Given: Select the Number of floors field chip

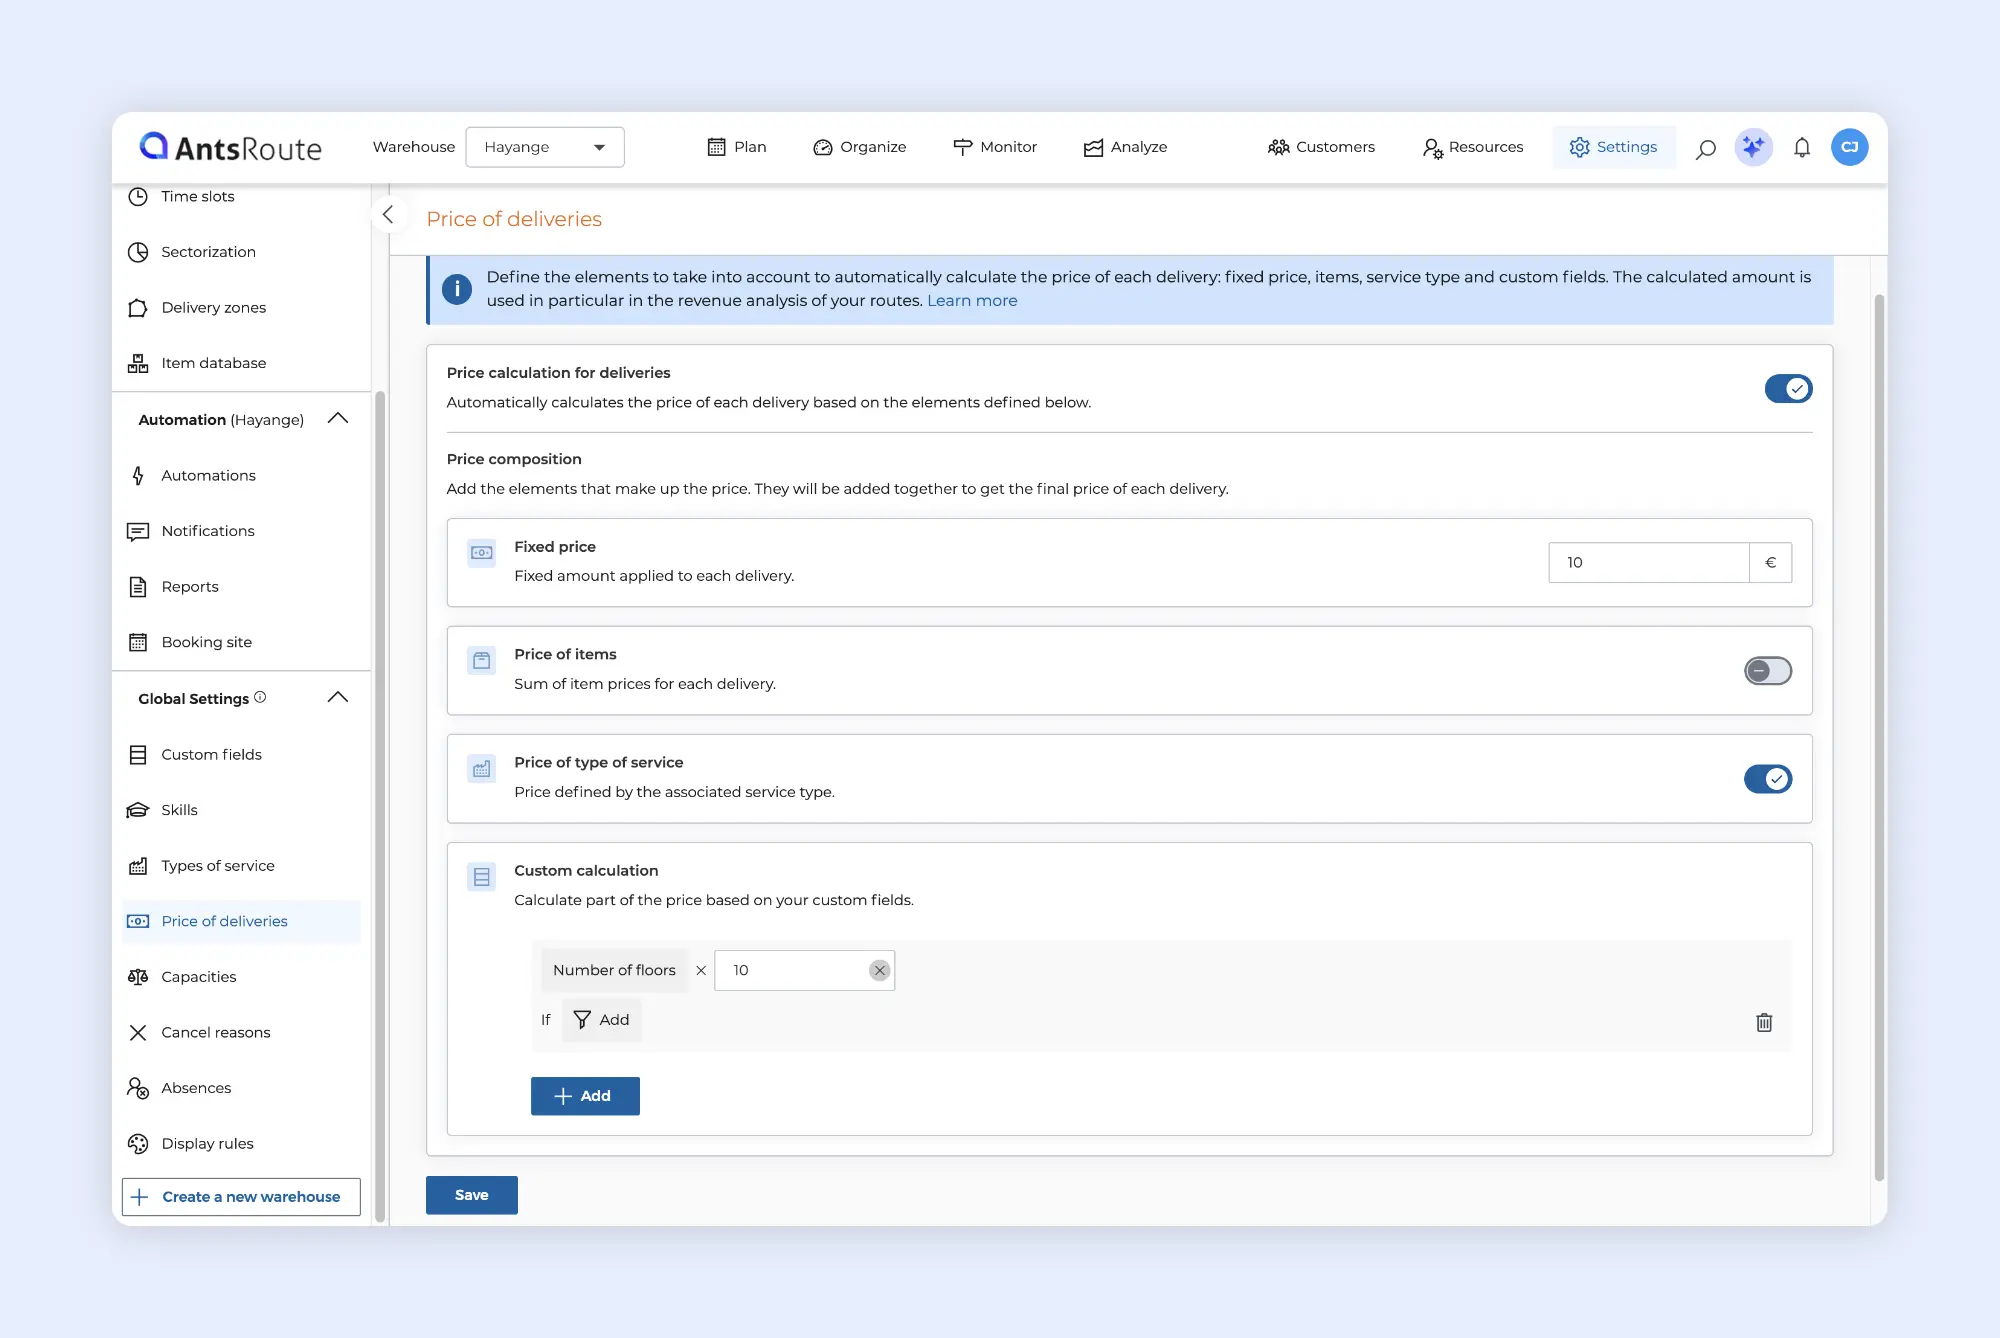Looking at the screenshot, I should click(x=614, y=970).
